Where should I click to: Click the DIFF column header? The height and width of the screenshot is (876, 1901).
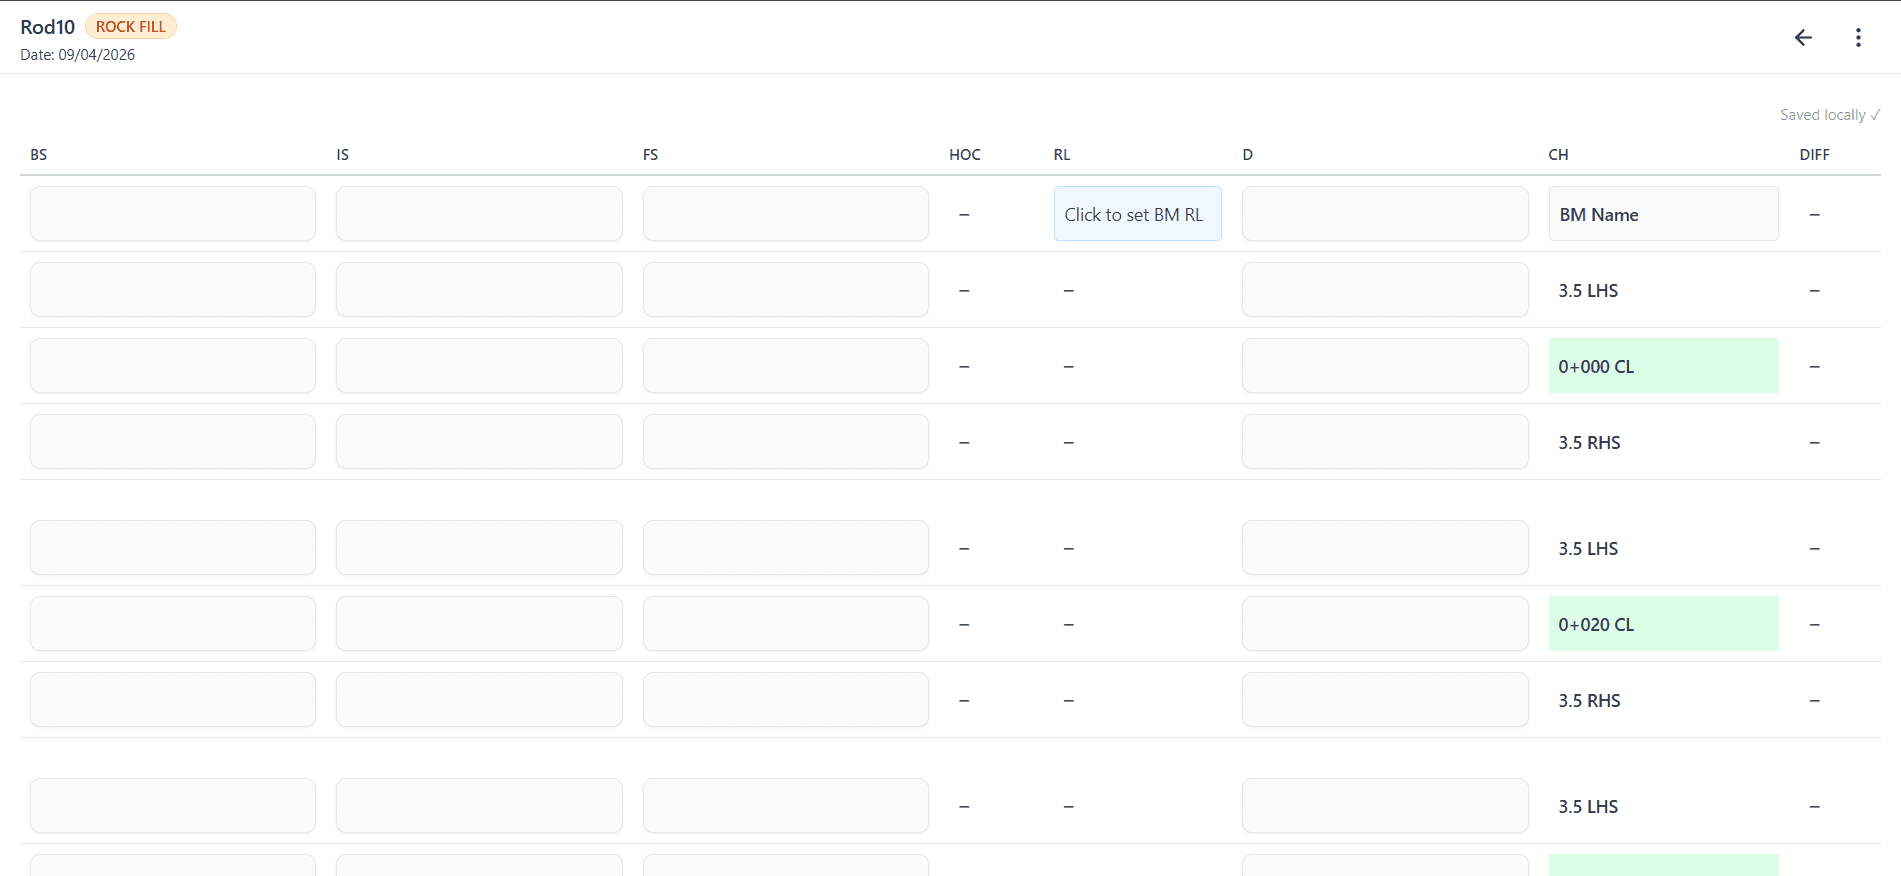point(1814,155)
